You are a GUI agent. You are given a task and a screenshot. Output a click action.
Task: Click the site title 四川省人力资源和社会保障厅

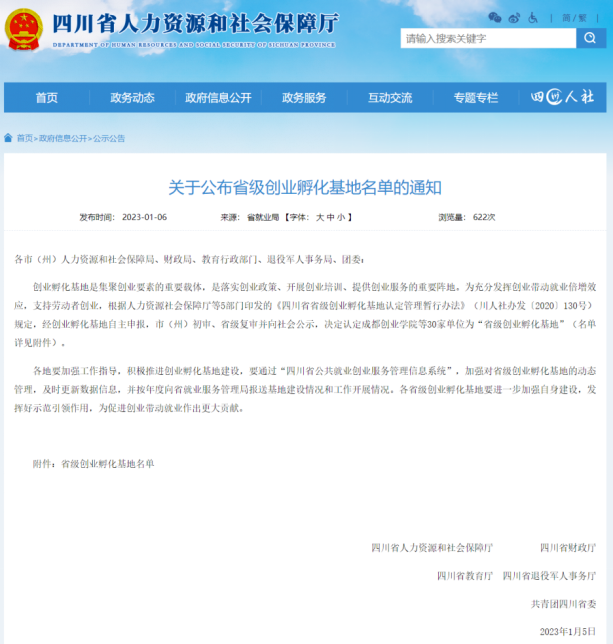click(x=195, y=23)
